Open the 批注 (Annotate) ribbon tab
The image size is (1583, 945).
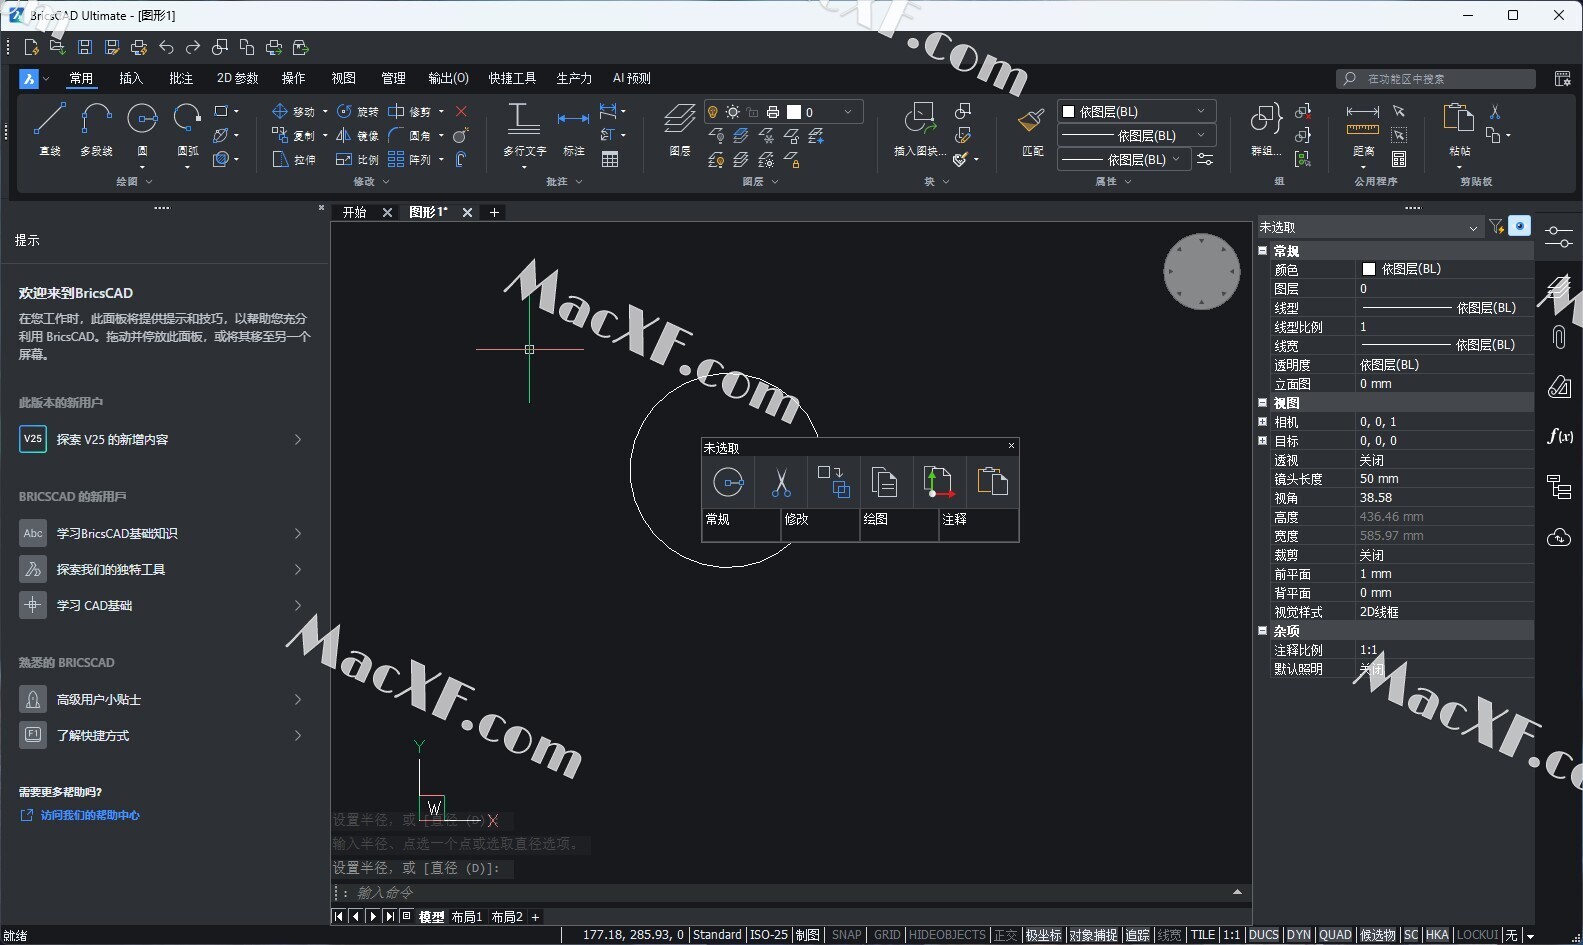click(181, 78)
